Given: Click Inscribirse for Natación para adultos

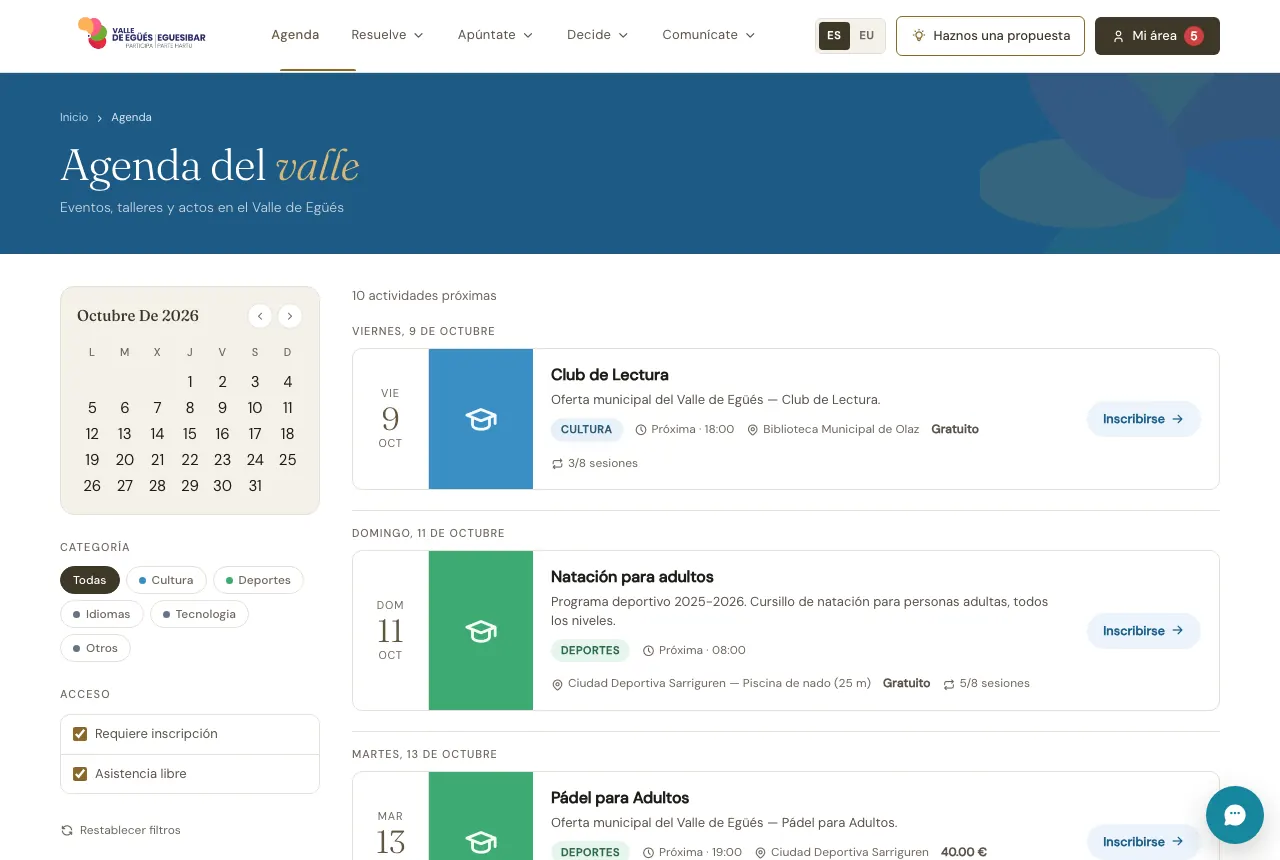Looking at the screenshot, I should tap(1143, 631).
